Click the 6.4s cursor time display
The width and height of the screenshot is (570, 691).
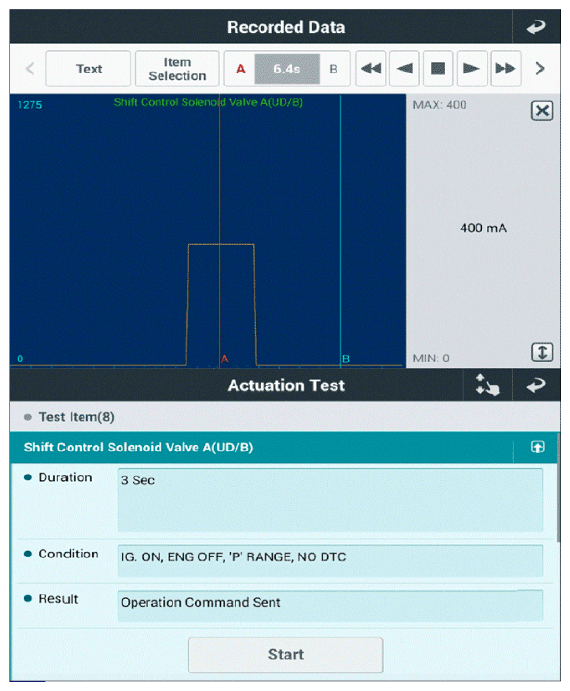(287, 69)
